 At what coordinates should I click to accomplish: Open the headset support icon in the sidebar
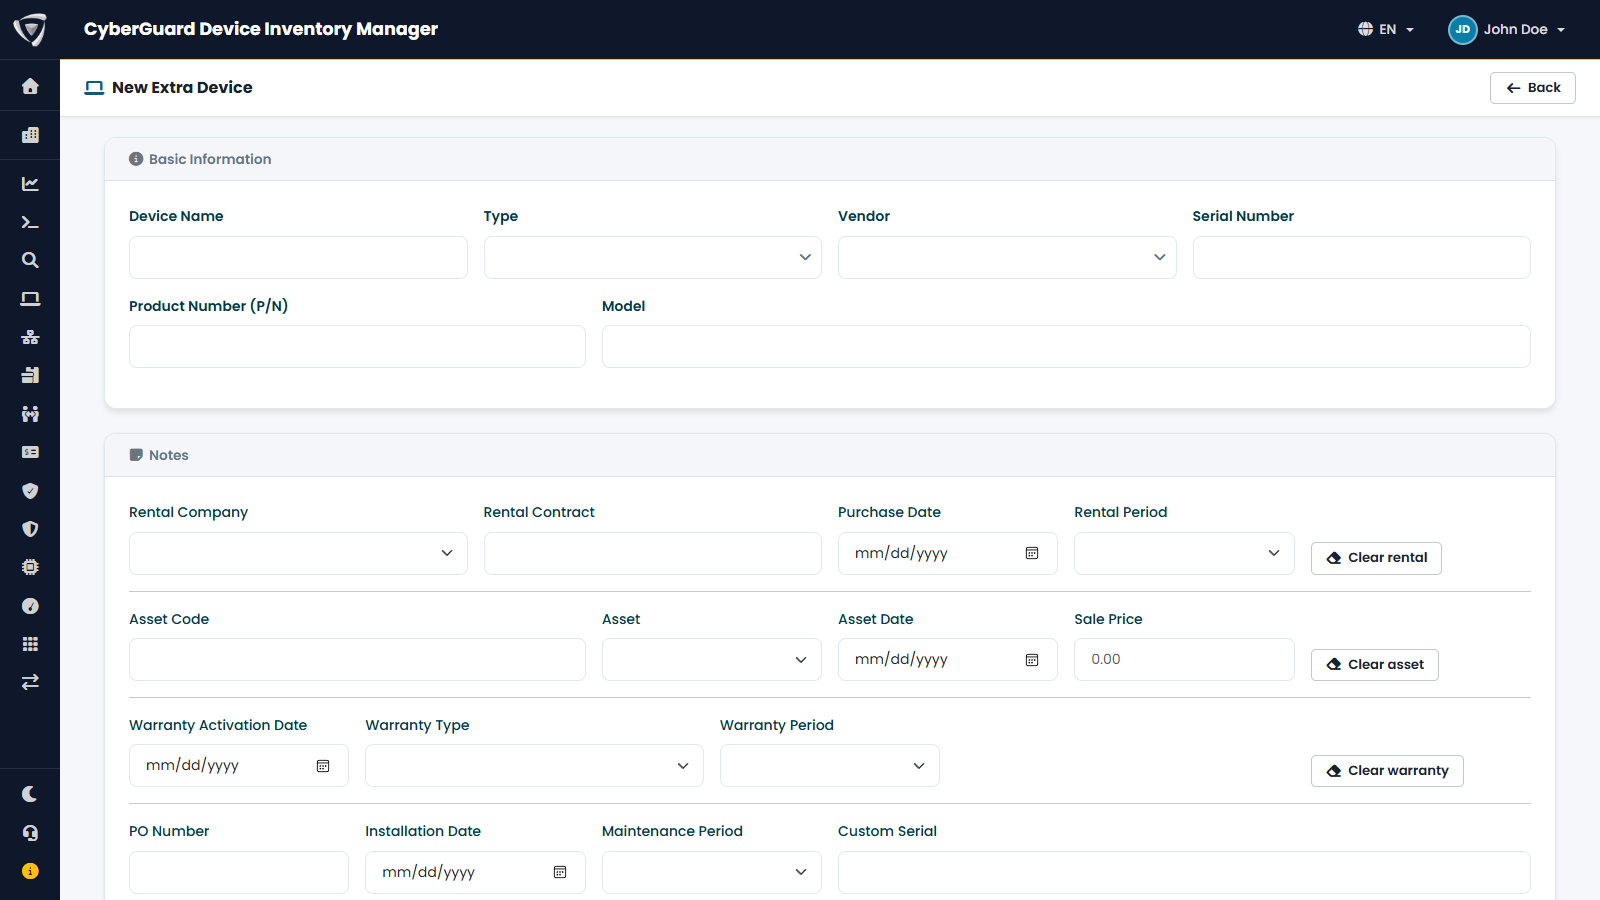coord(30,833)
